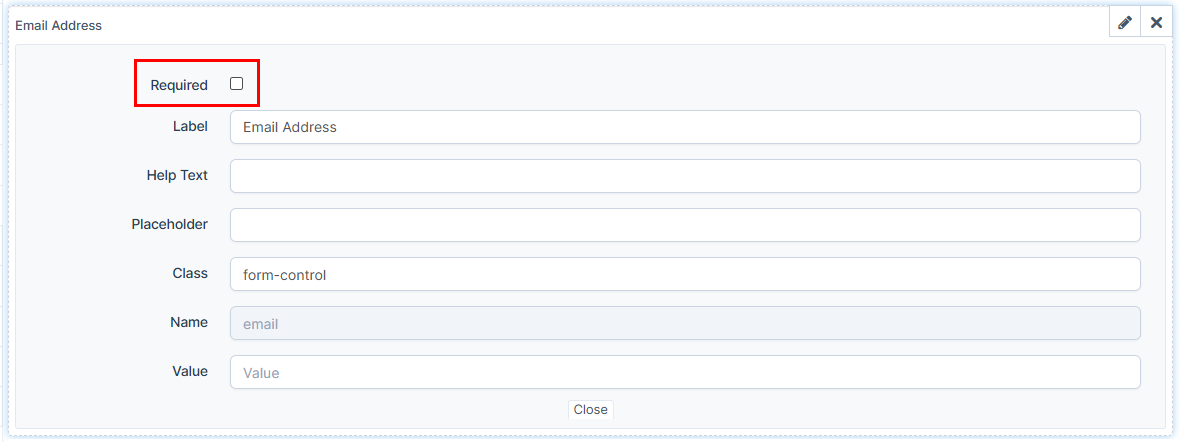
Task: Click the Email Address header title
Action: [58, 25]
